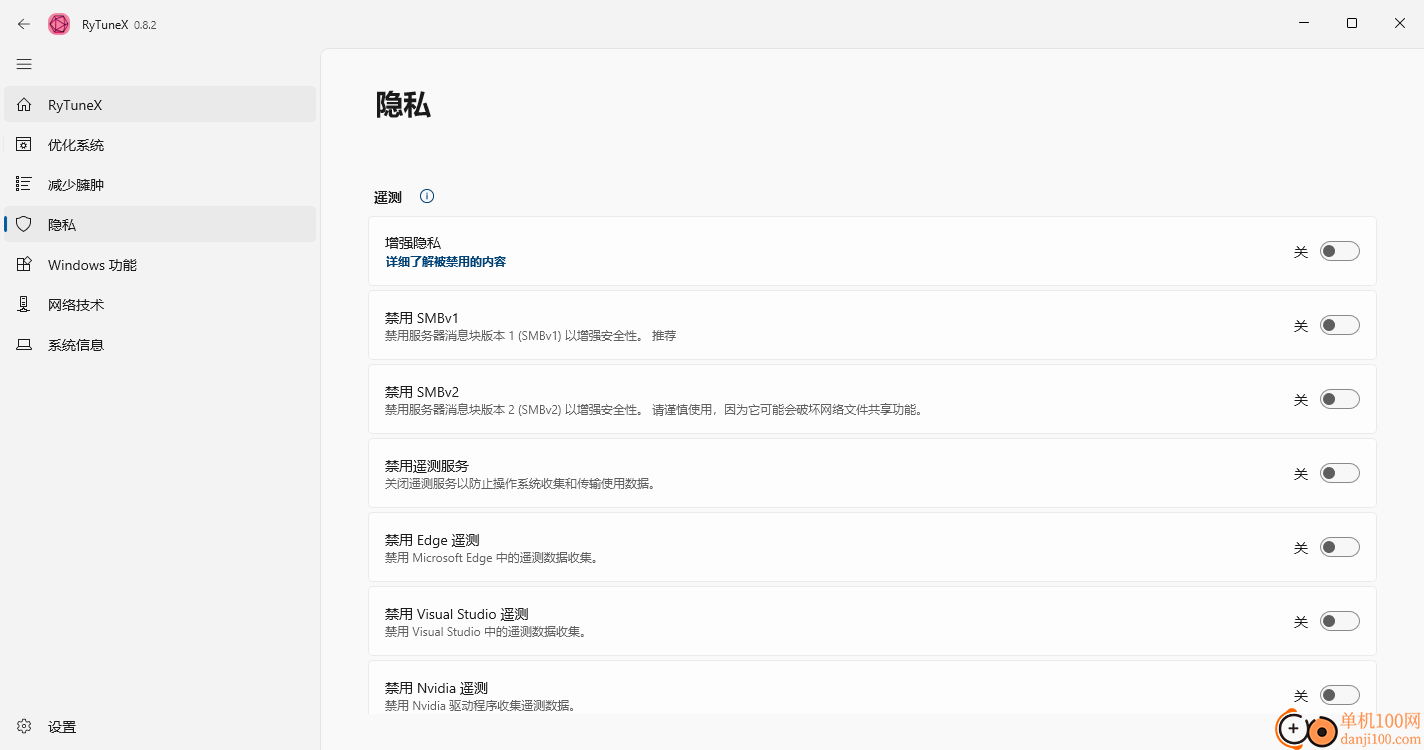Turn on 禁用 SMBv1 switch
Viewport: 1424px width, 750px height.
pos(1339,325)
